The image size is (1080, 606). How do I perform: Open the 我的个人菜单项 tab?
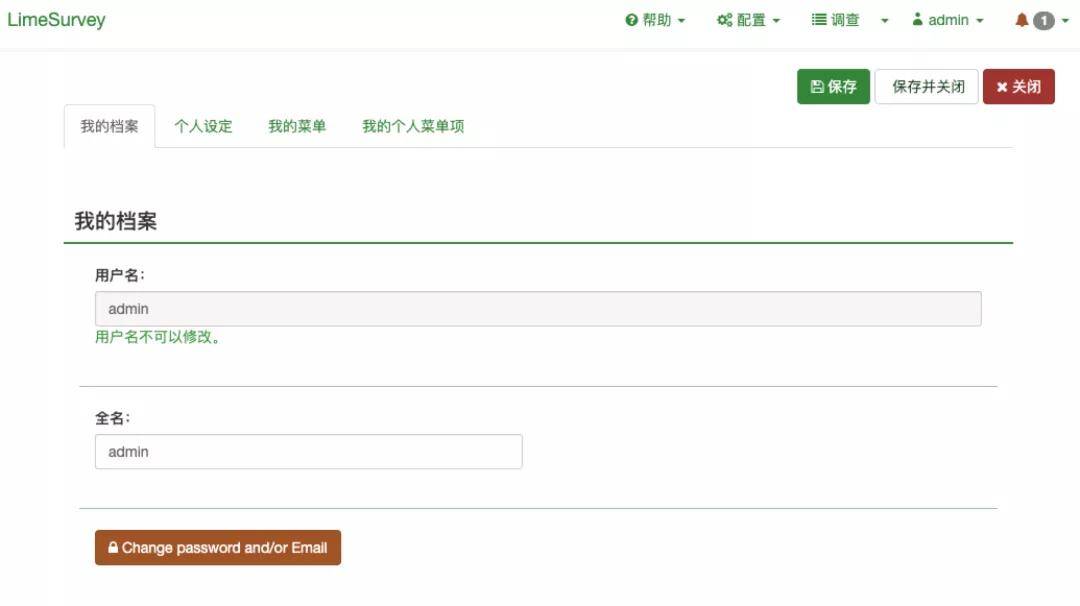tap(413, 126)
